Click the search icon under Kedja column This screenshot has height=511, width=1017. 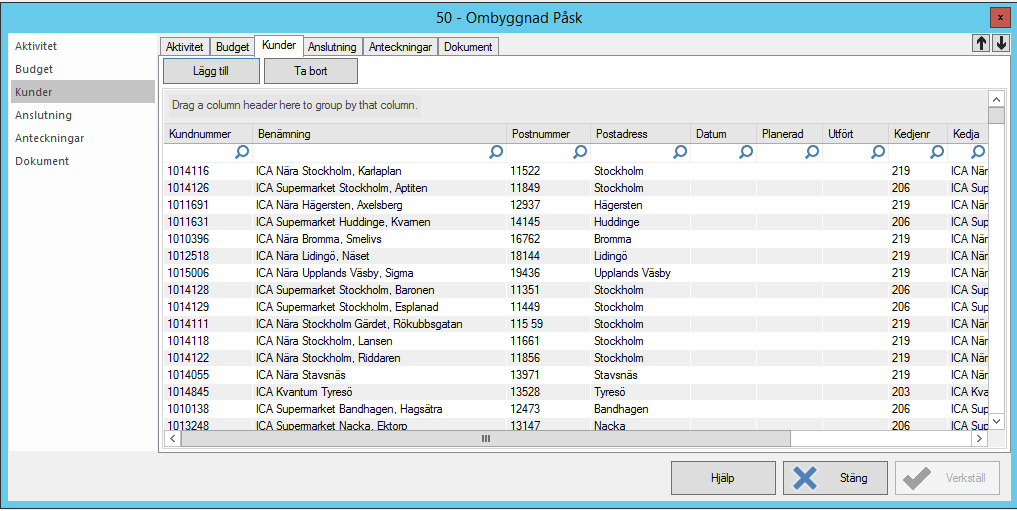click(978, 152)
